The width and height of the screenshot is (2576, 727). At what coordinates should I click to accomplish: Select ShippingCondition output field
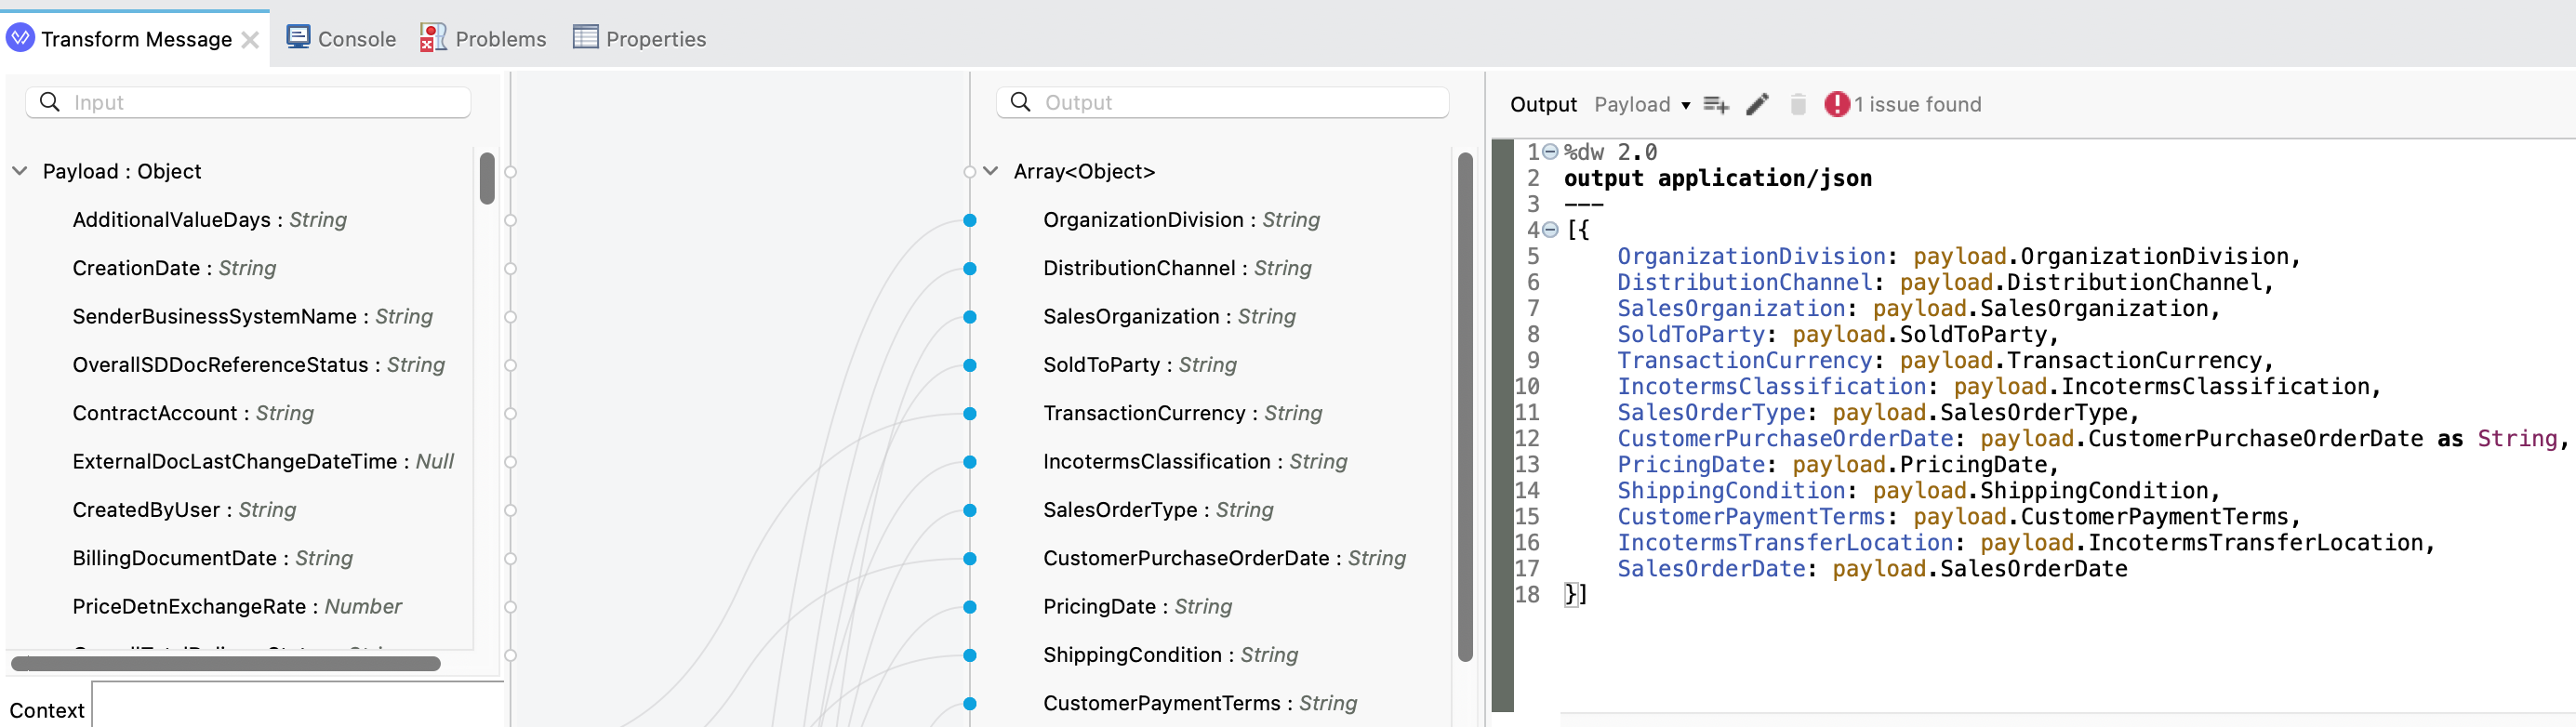(1170, 655)
